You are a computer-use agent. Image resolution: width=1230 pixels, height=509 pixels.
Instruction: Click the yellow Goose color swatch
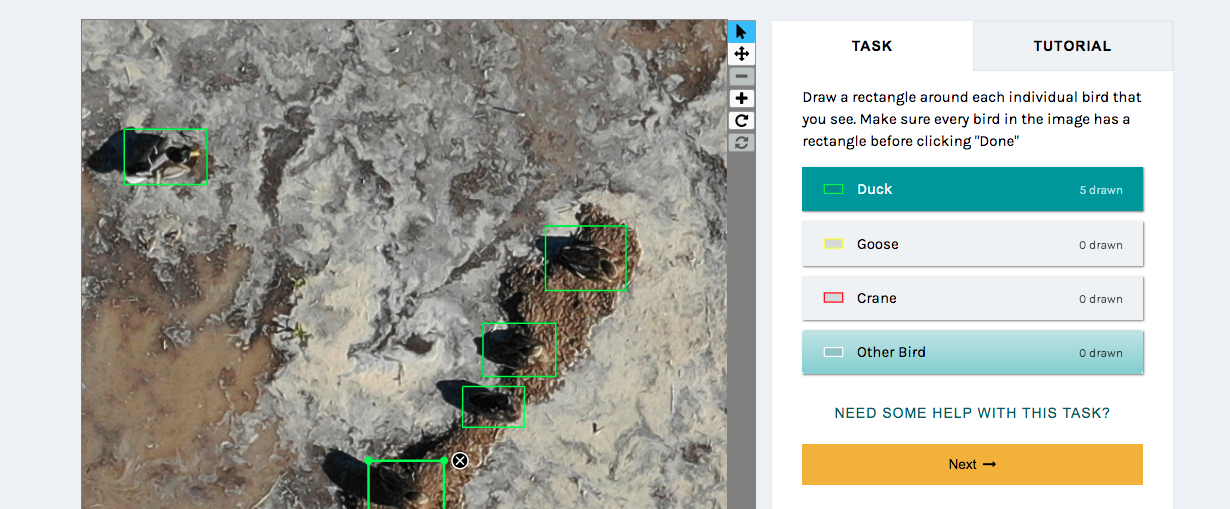pos(833,244)
